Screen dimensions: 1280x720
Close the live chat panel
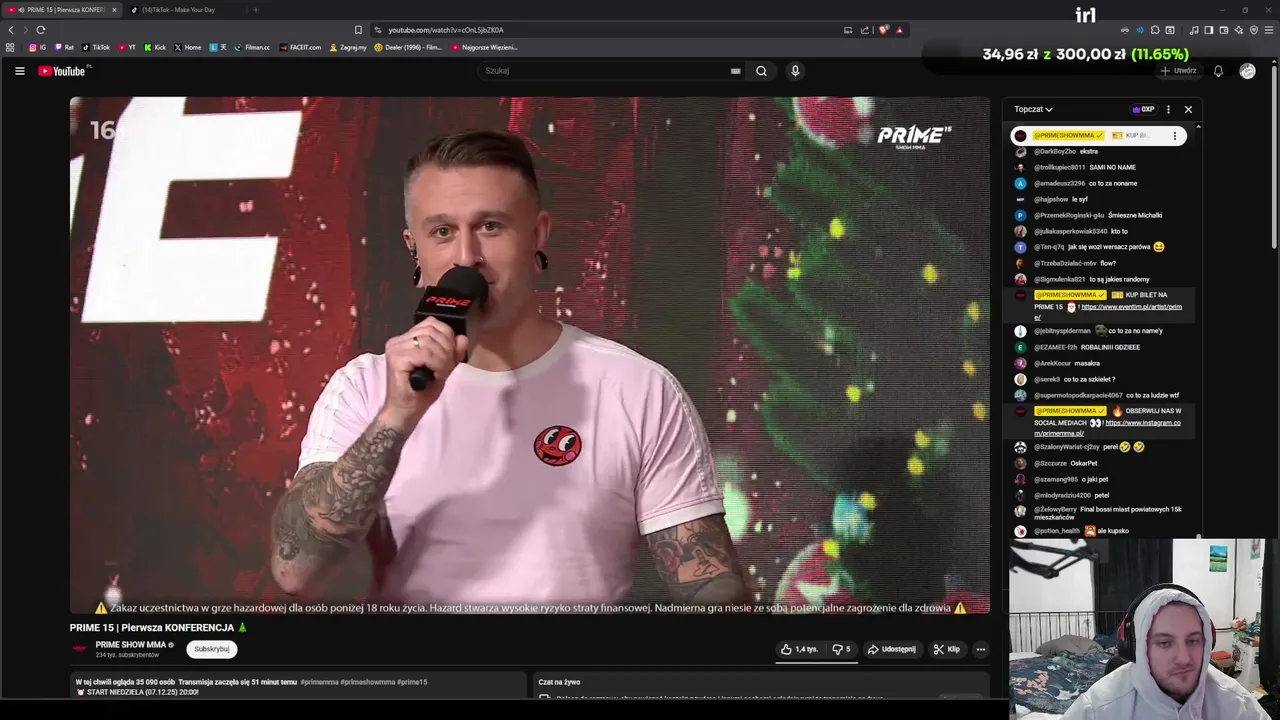coord(1188,109)
